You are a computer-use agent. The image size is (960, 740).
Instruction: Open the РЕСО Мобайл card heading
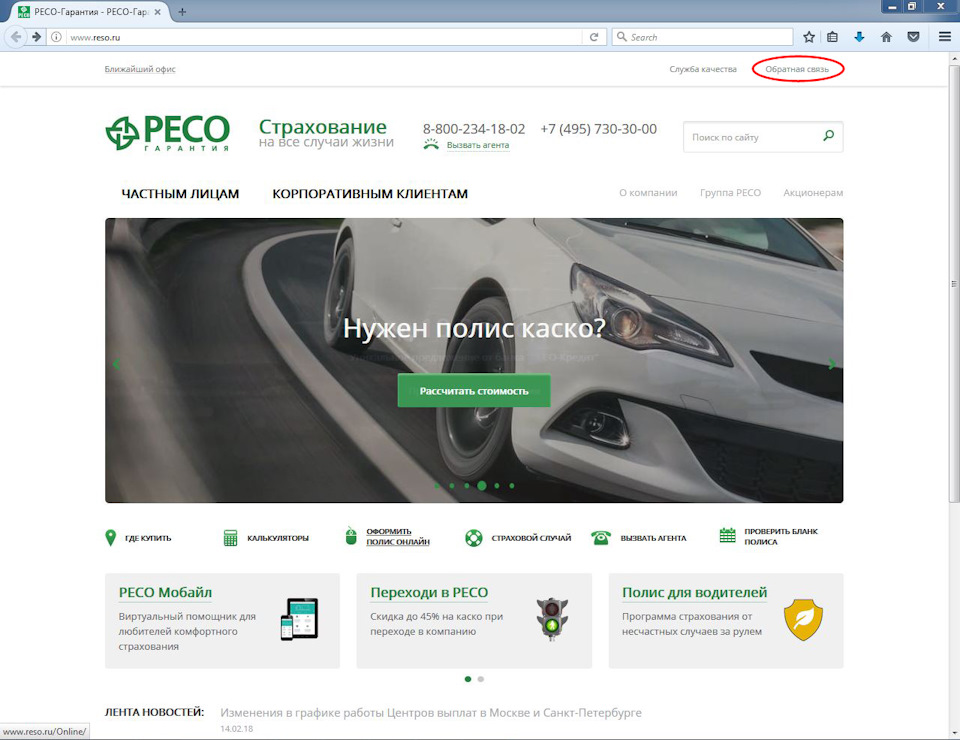[165, 592]
